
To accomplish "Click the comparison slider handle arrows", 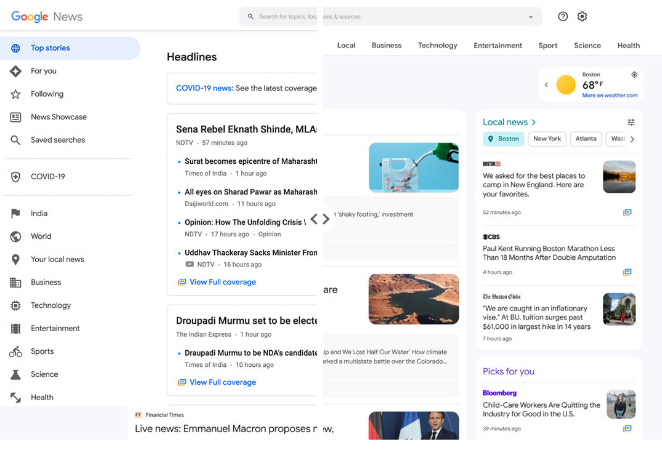I will (320, 219).
